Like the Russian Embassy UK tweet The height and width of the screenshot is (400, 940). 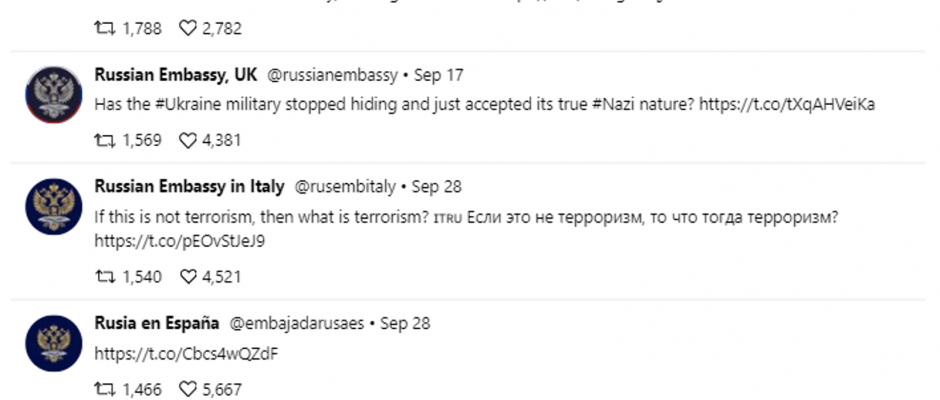click(x=188, y=140)
